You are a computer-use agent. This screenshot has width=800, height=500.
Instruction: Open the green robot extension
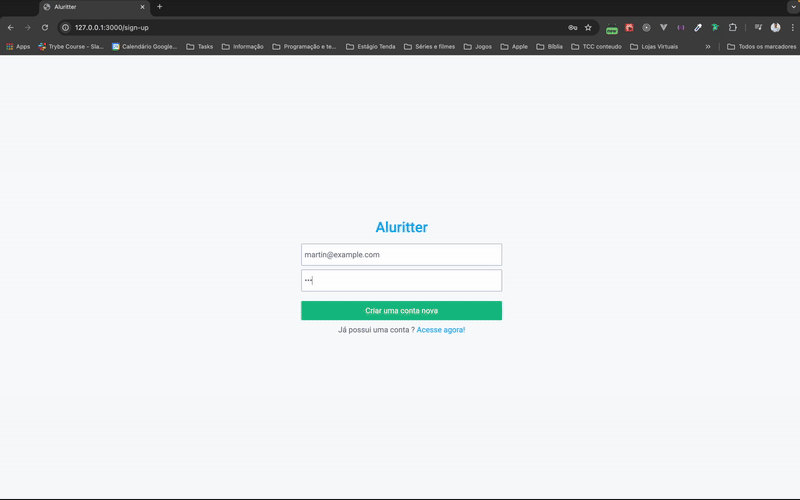pyautogui.click(x=612, y=29)
